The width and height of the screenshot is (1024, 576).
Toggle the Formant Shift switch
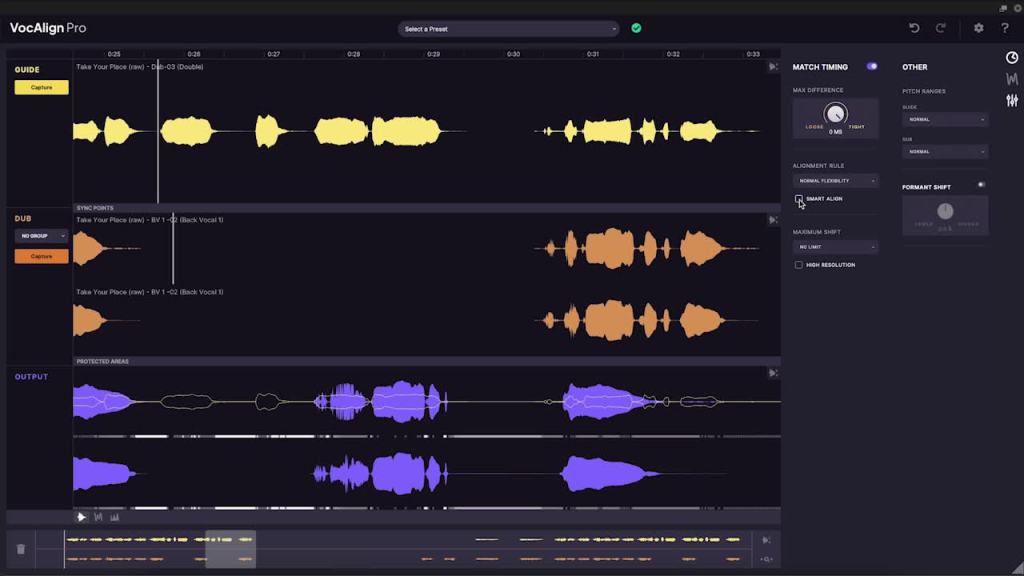point(981,185)
